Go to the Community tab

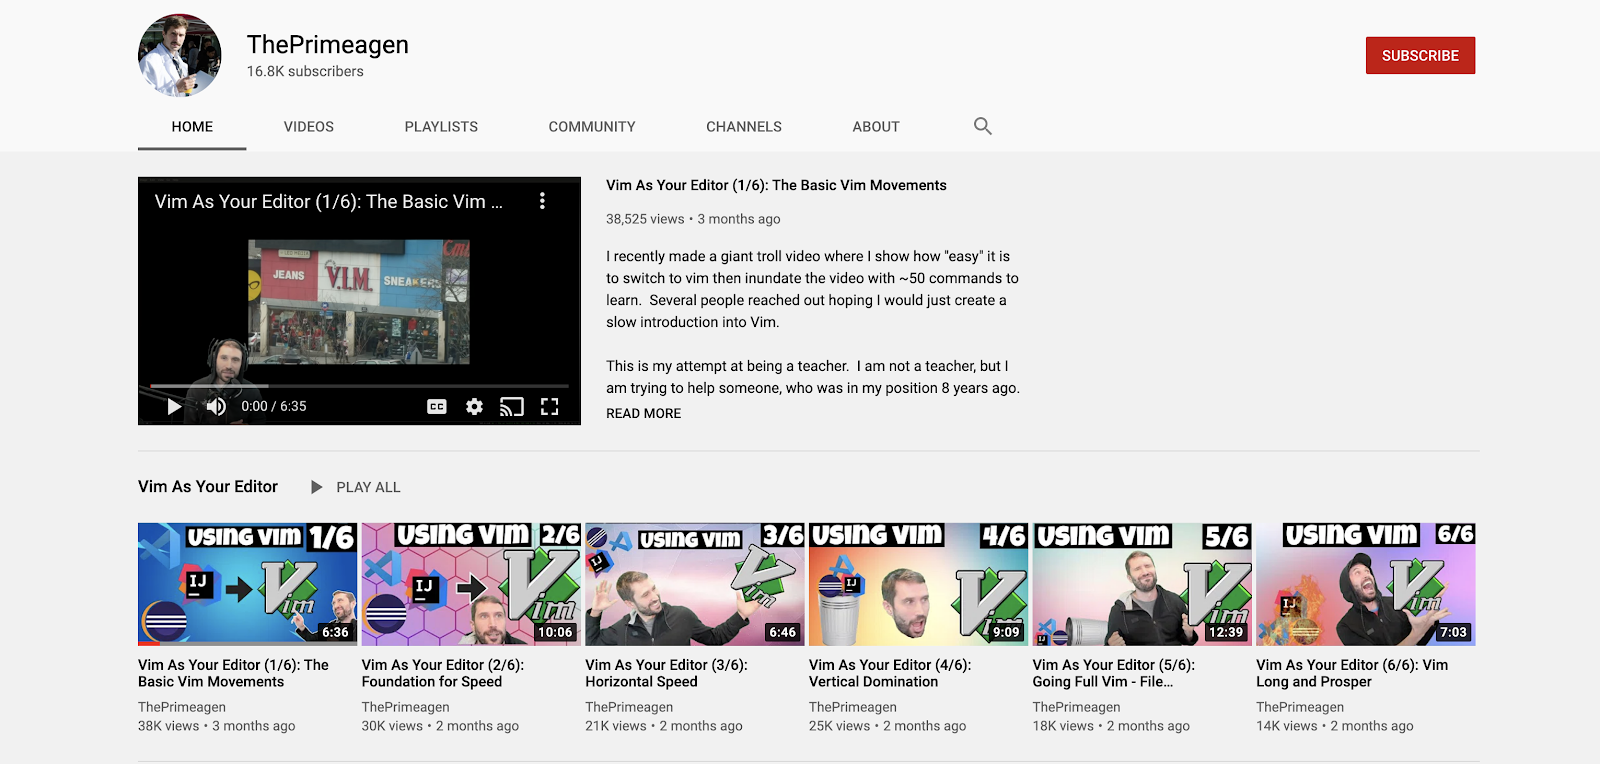pyautogui.click(x=592, y=127)
